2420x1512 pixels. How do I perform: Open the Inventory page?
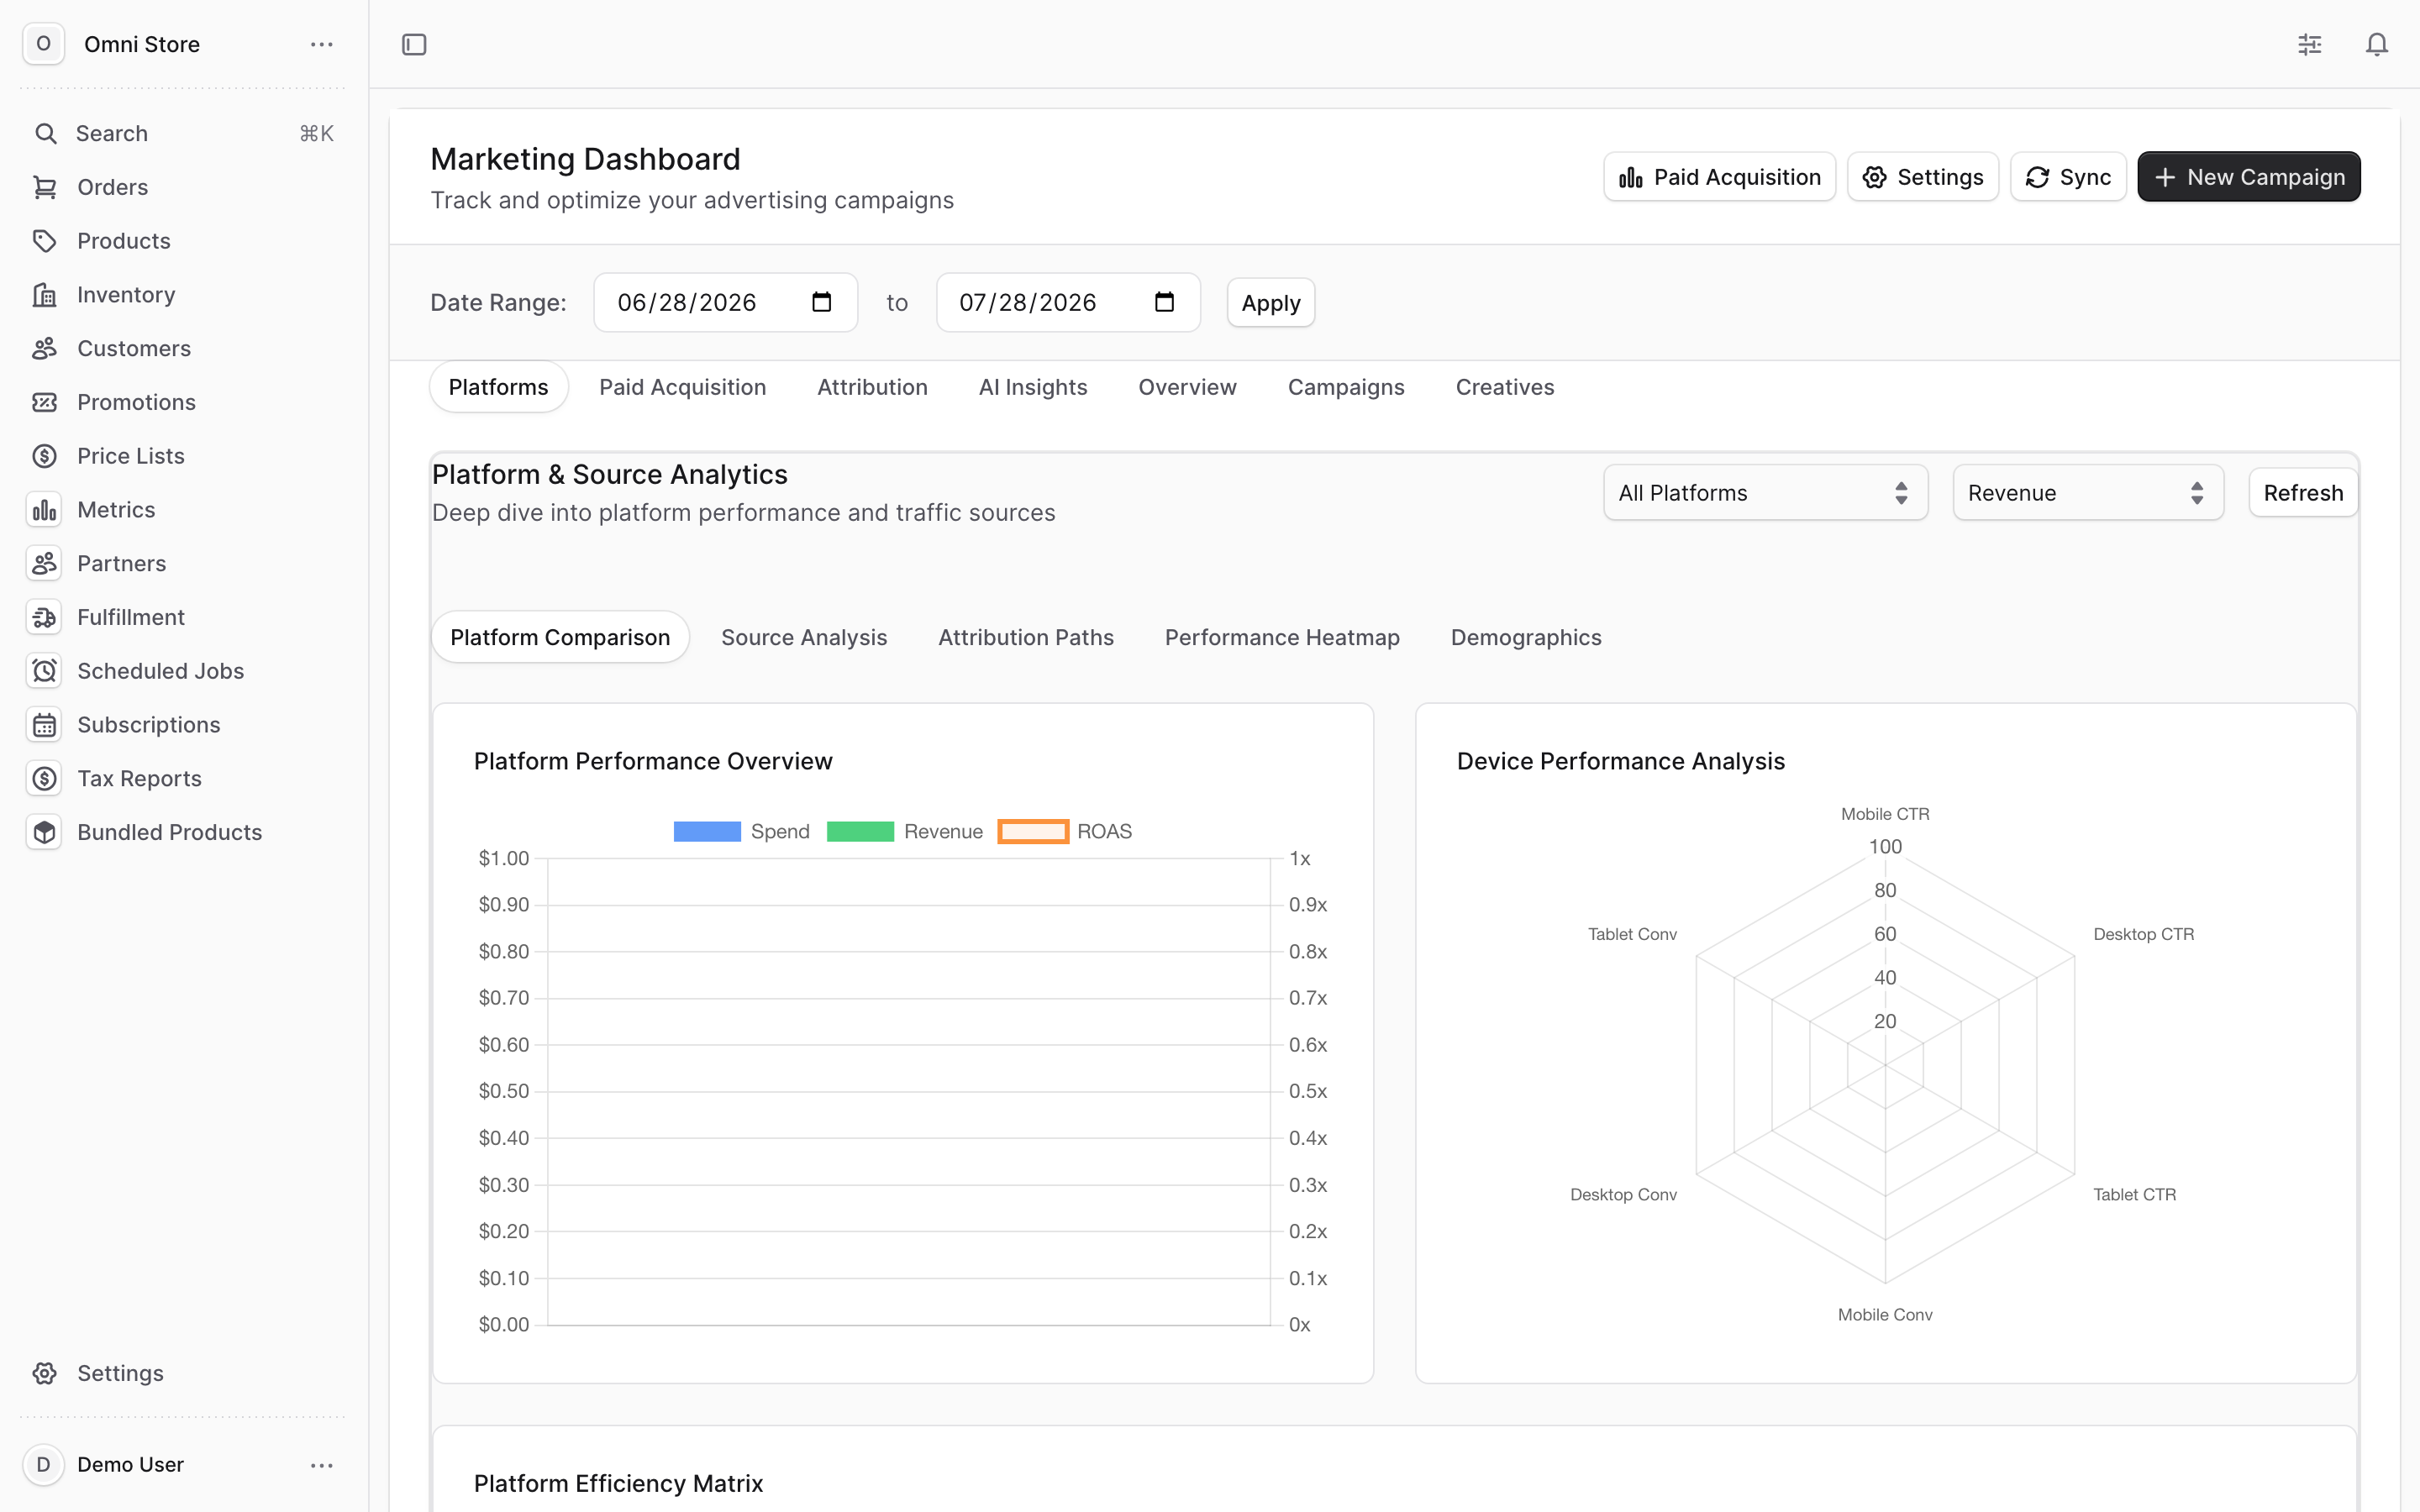point(126,295)
